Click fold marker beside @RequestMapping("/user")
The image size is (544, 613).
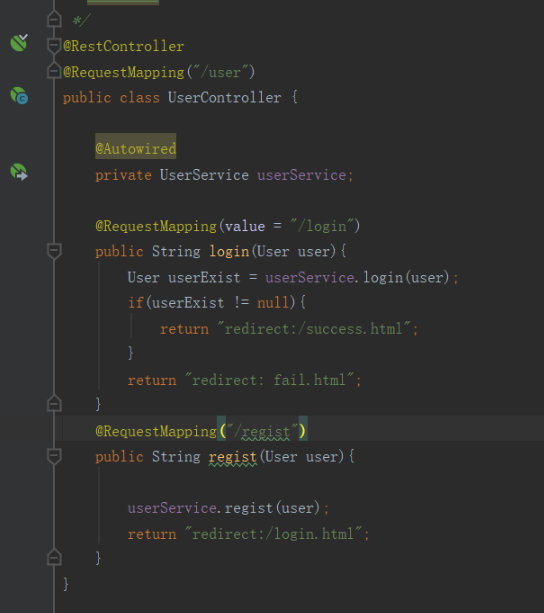pos(54,71)
